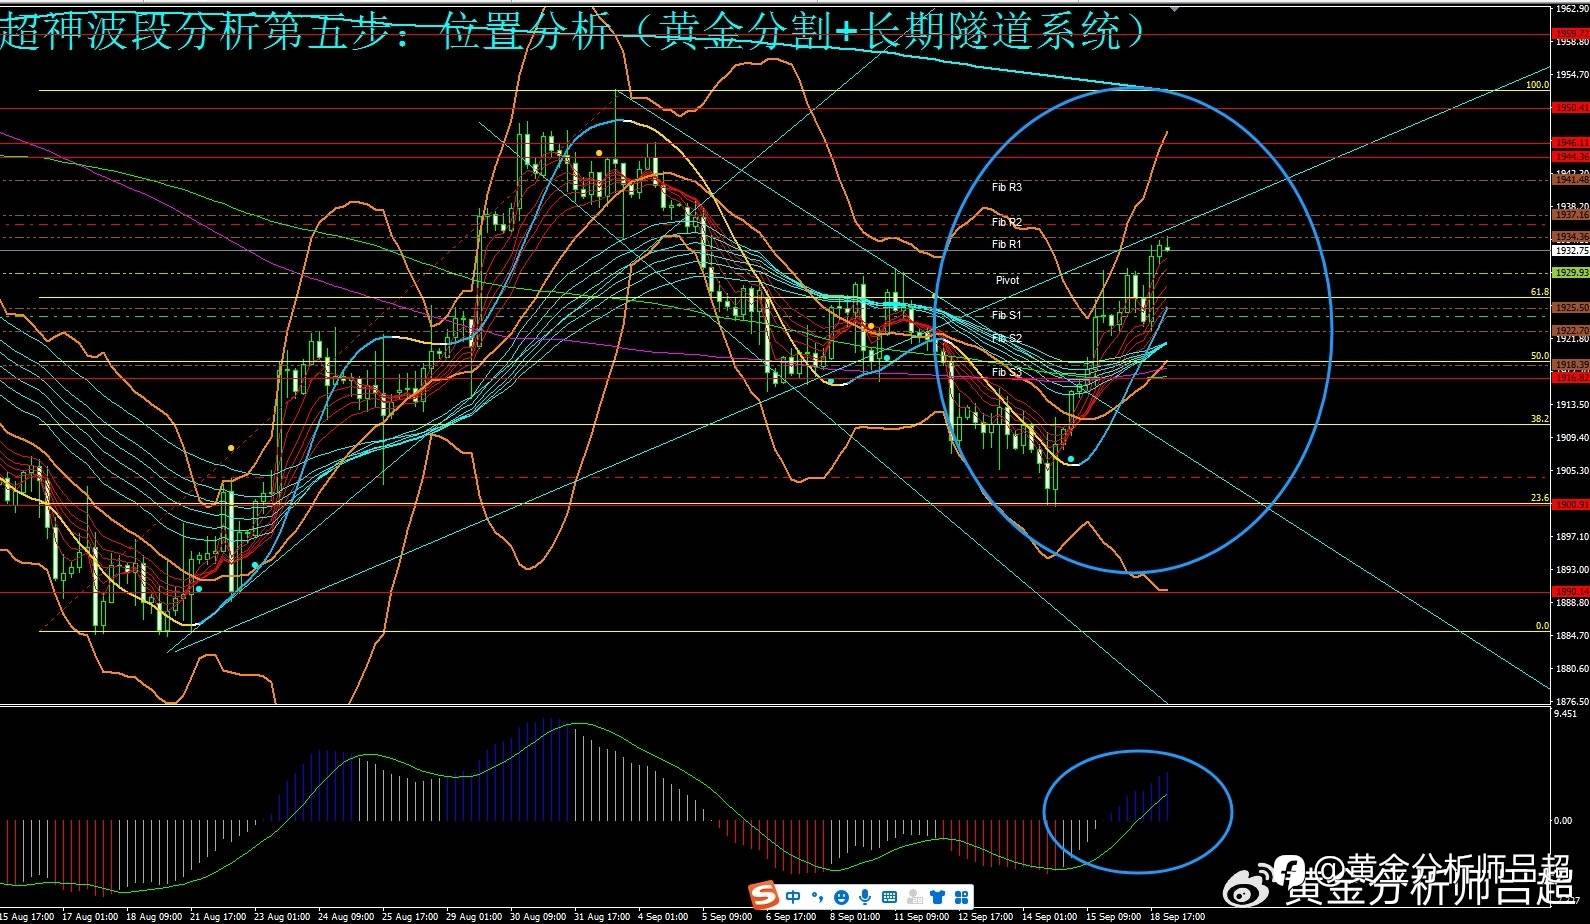The height and width of the screenshot is (924, 1590).
Task: Click the 1893.00 price axis value
Action: [1573, 570]
